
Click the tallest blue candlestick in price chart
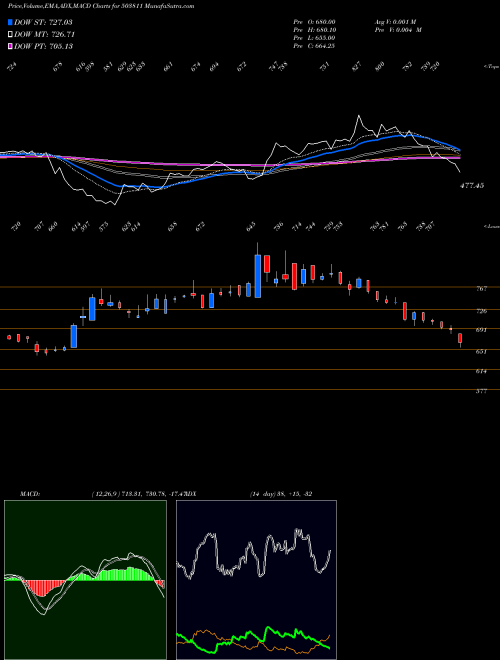click(258, 276)
